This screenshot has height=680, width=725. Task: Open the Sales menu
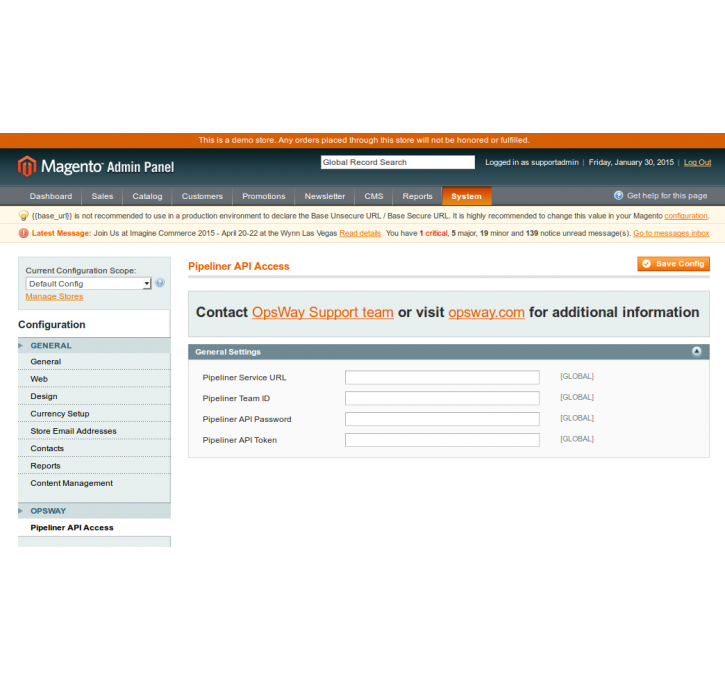tap(102, 196)
